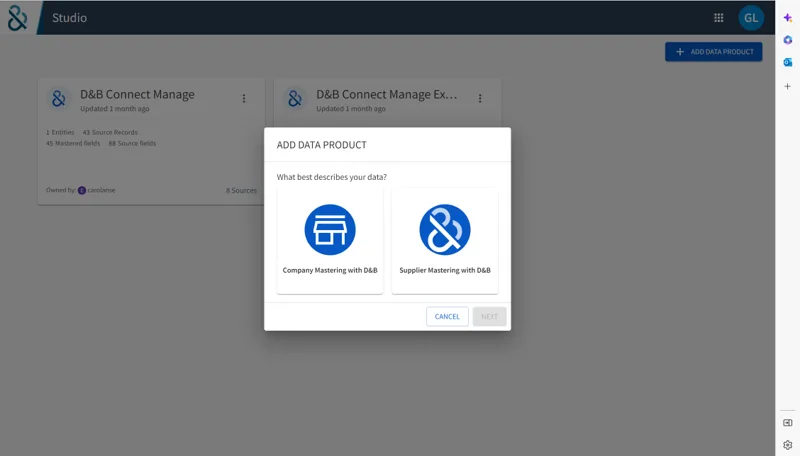Click the NEXT button in dialog
The image size is (800, 456).
point(489,317)
